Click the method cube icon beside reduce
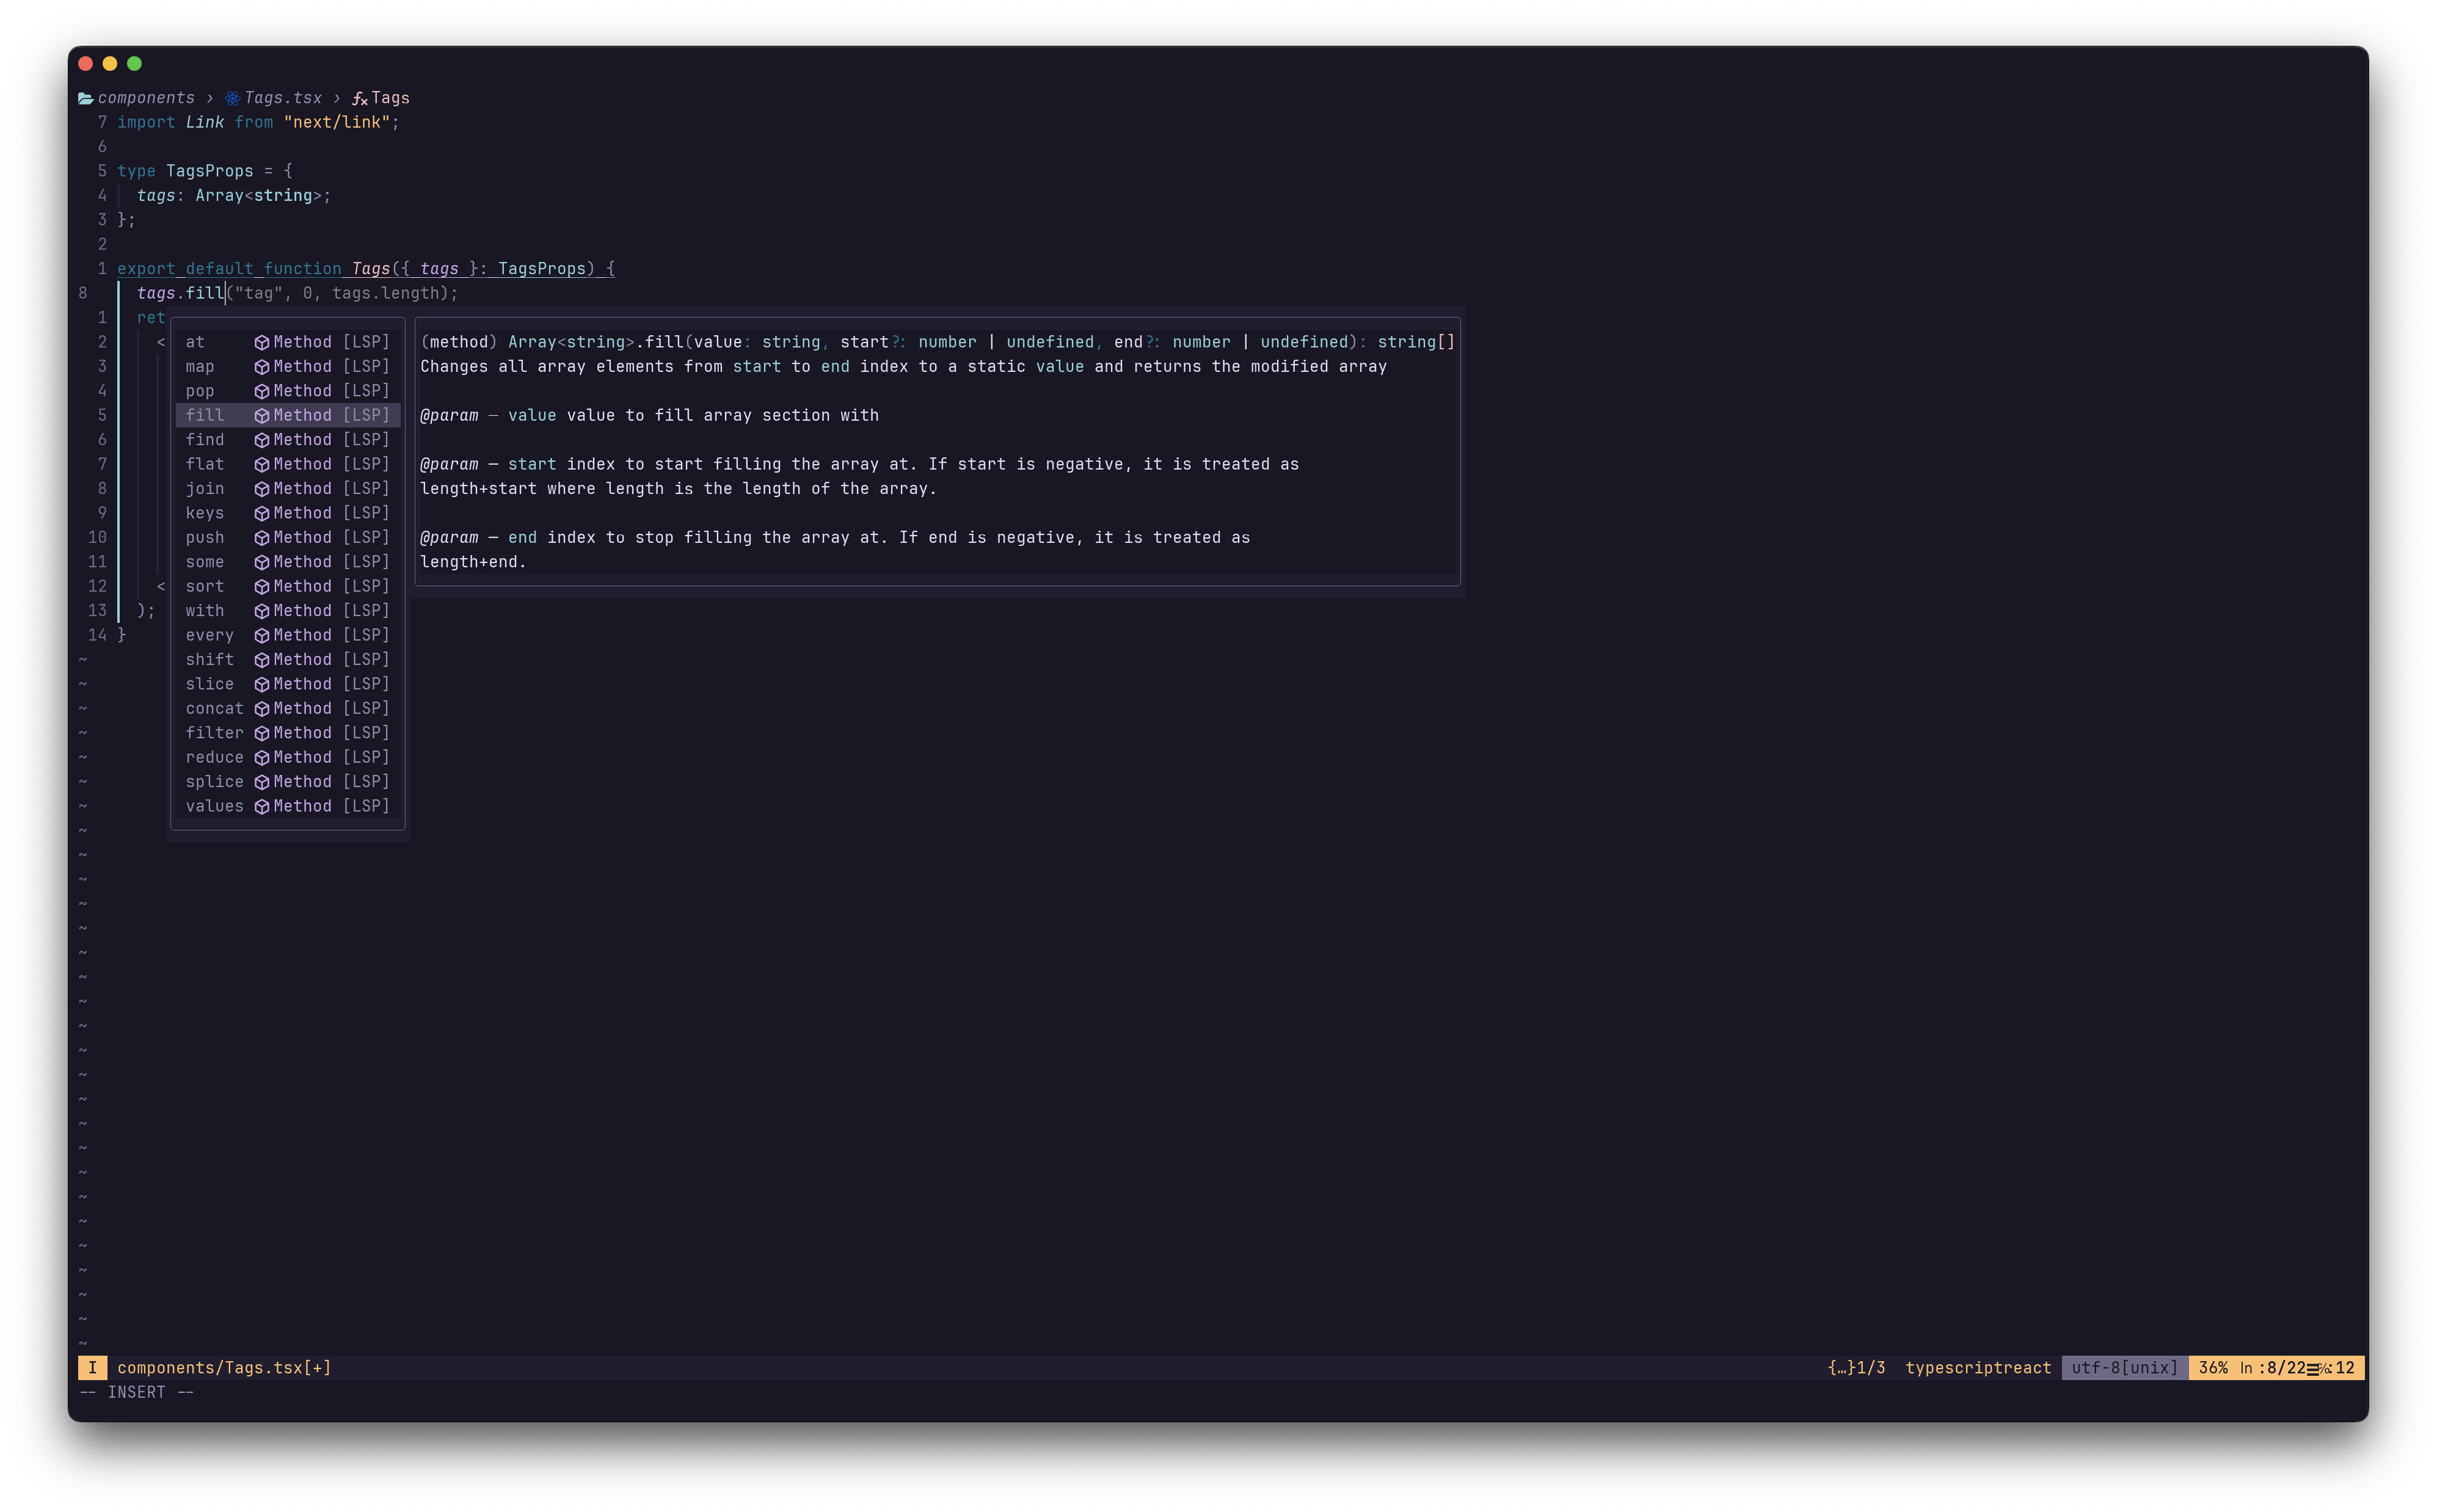This screenshot has height=1512, width=2437. tap(262, 757)
